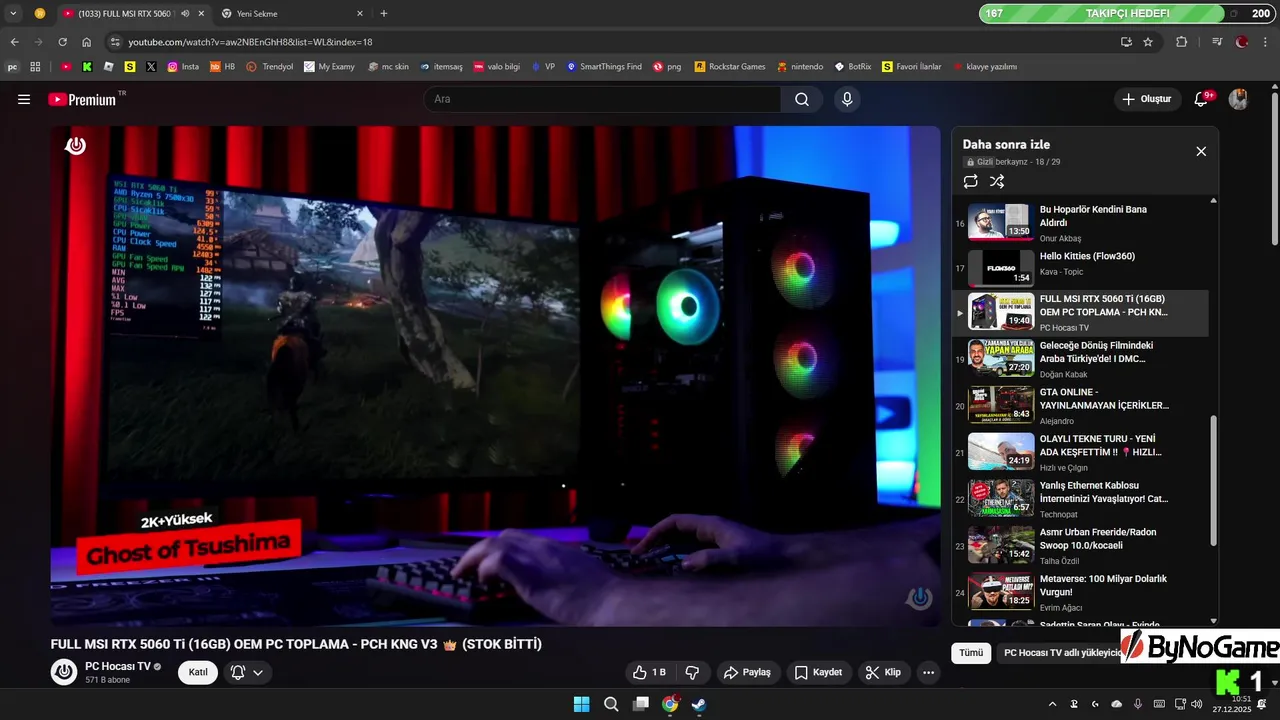Open the browser home page
The image size is (1280, 720).
(86, 42)
